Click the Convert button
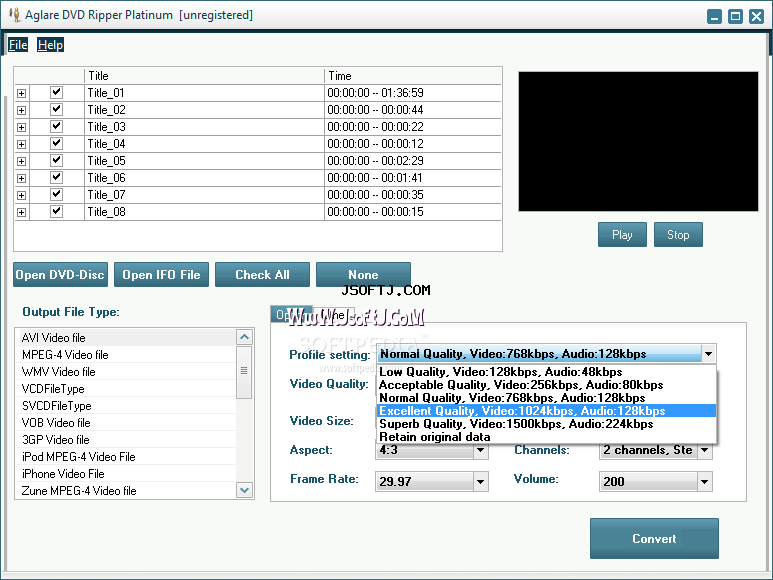 [654, 539]
